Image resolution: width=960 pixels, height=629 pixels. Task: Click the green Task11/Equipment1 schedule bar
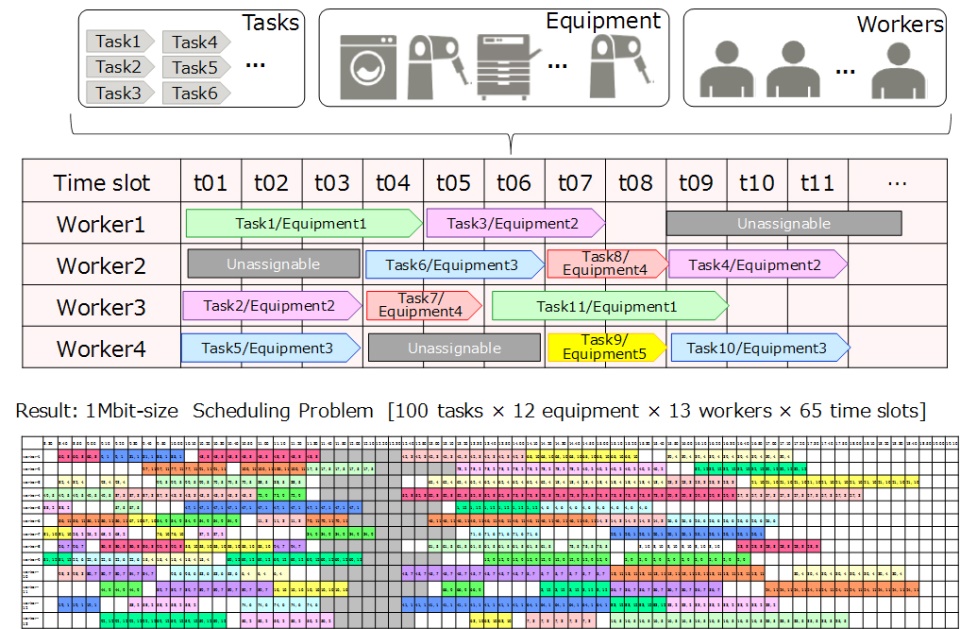pos(609,306)
